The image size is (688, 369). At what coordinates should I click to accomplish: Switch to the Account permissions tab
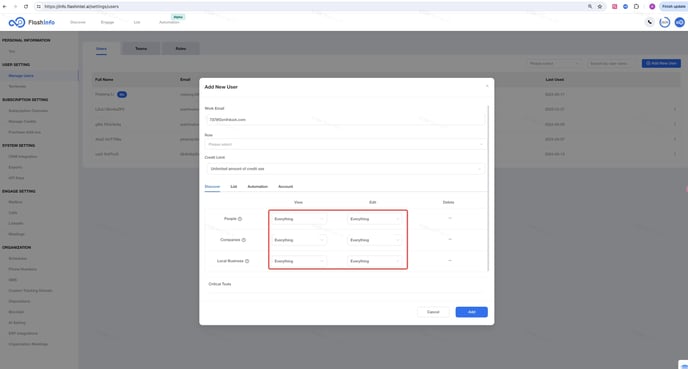[x=285, y=186]
